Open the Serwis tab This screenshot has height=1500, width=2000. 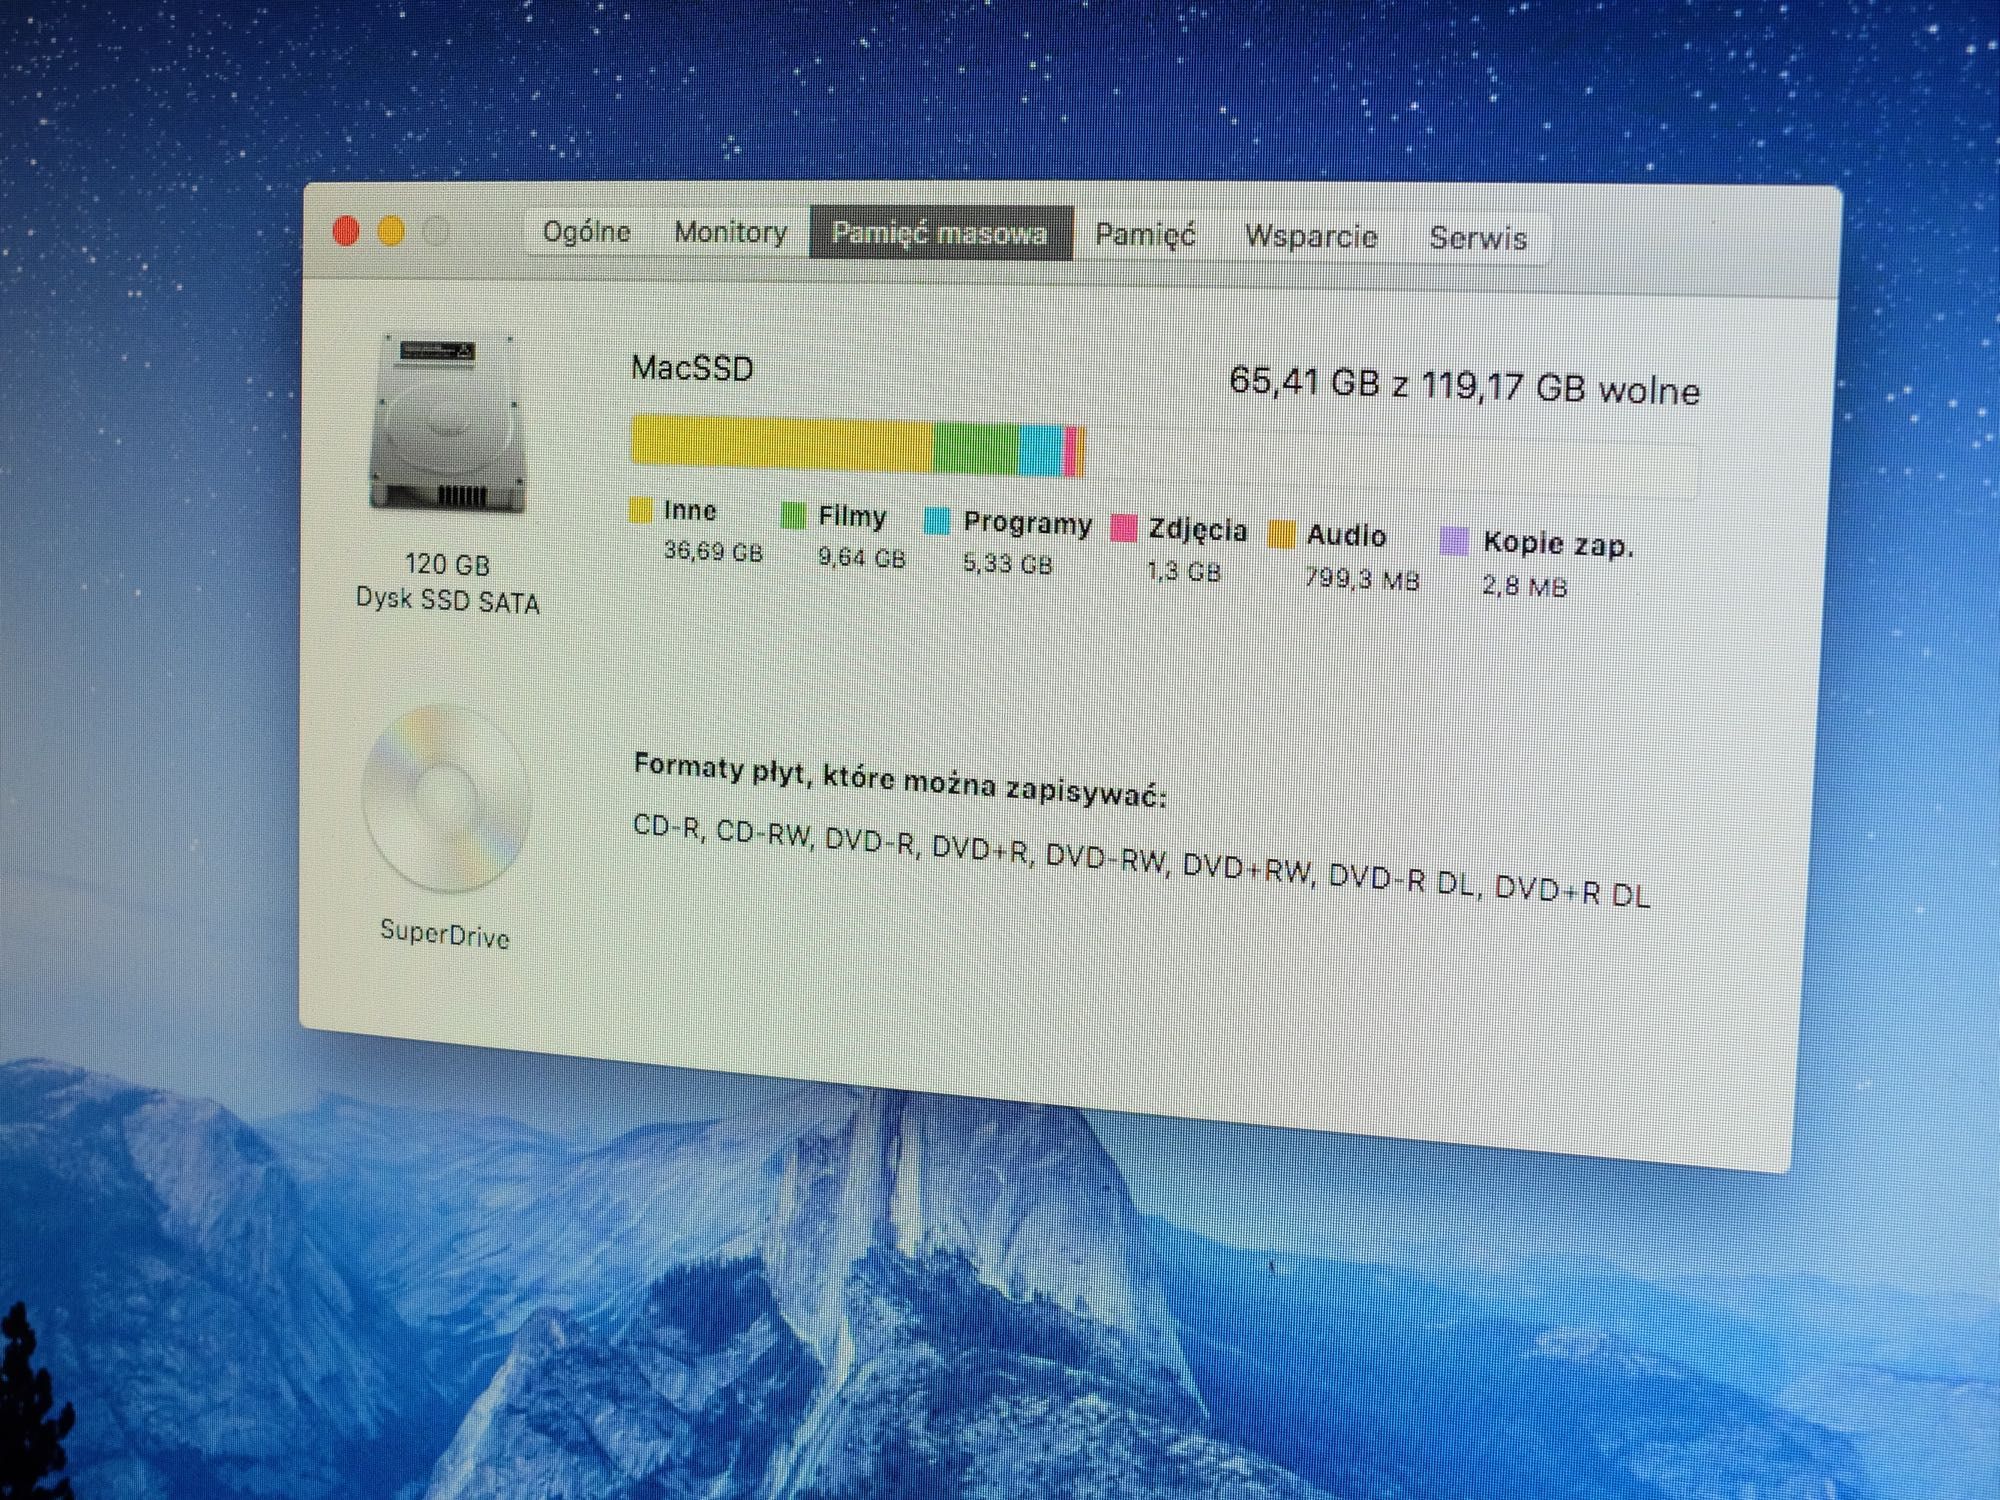point(1478,239)
